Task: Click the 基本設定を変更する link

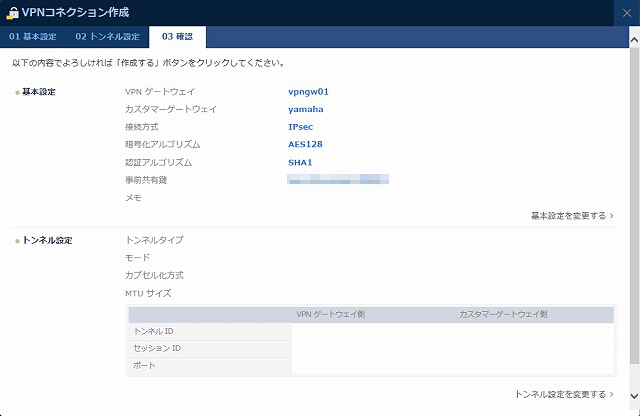Action: pos(572,216)
